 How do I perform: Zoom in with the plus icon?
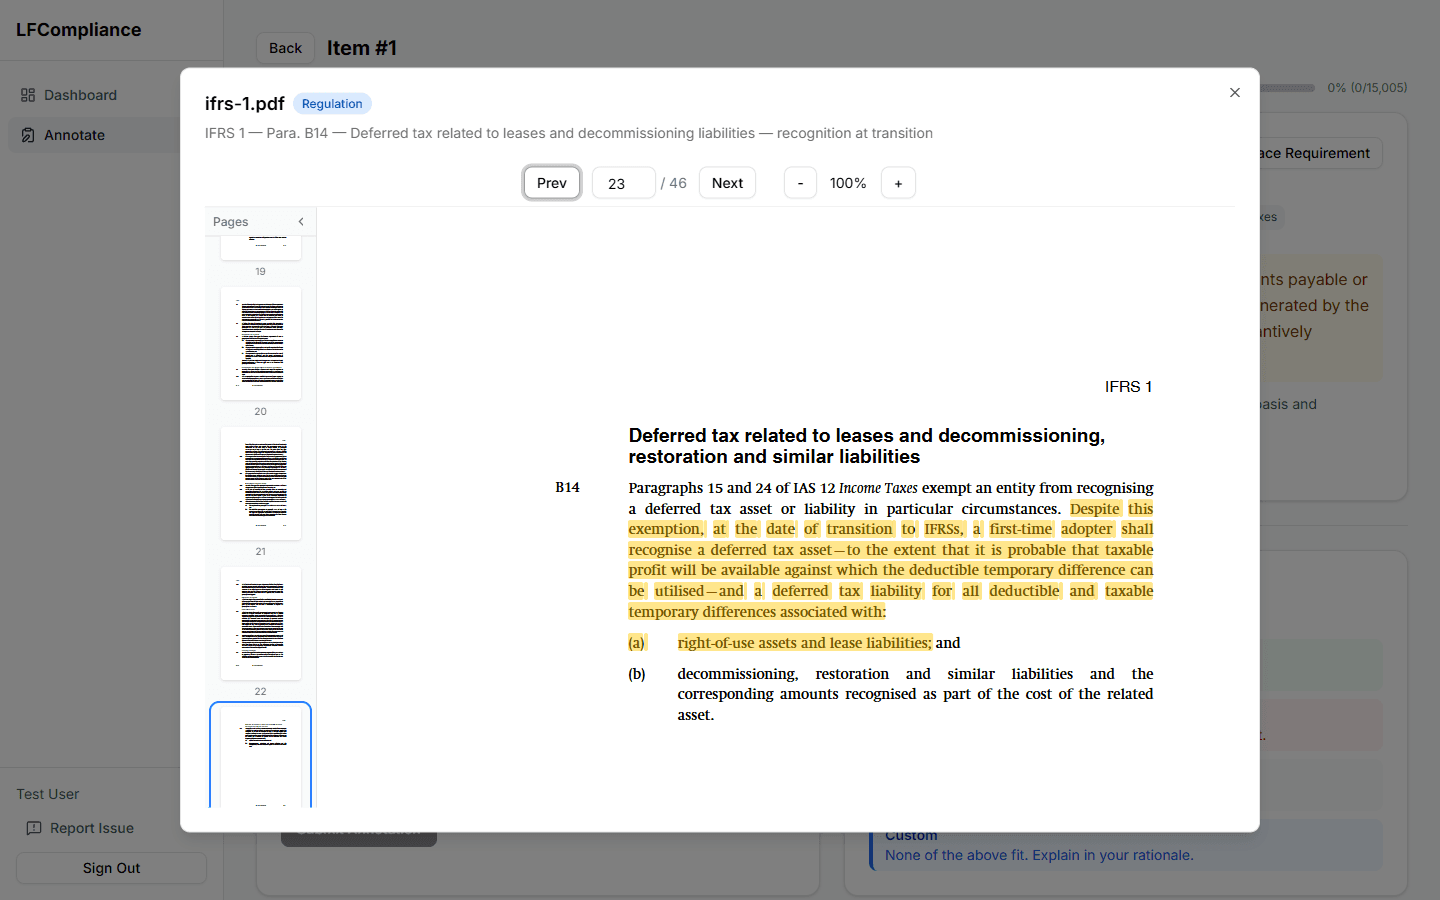coord(897,182)
